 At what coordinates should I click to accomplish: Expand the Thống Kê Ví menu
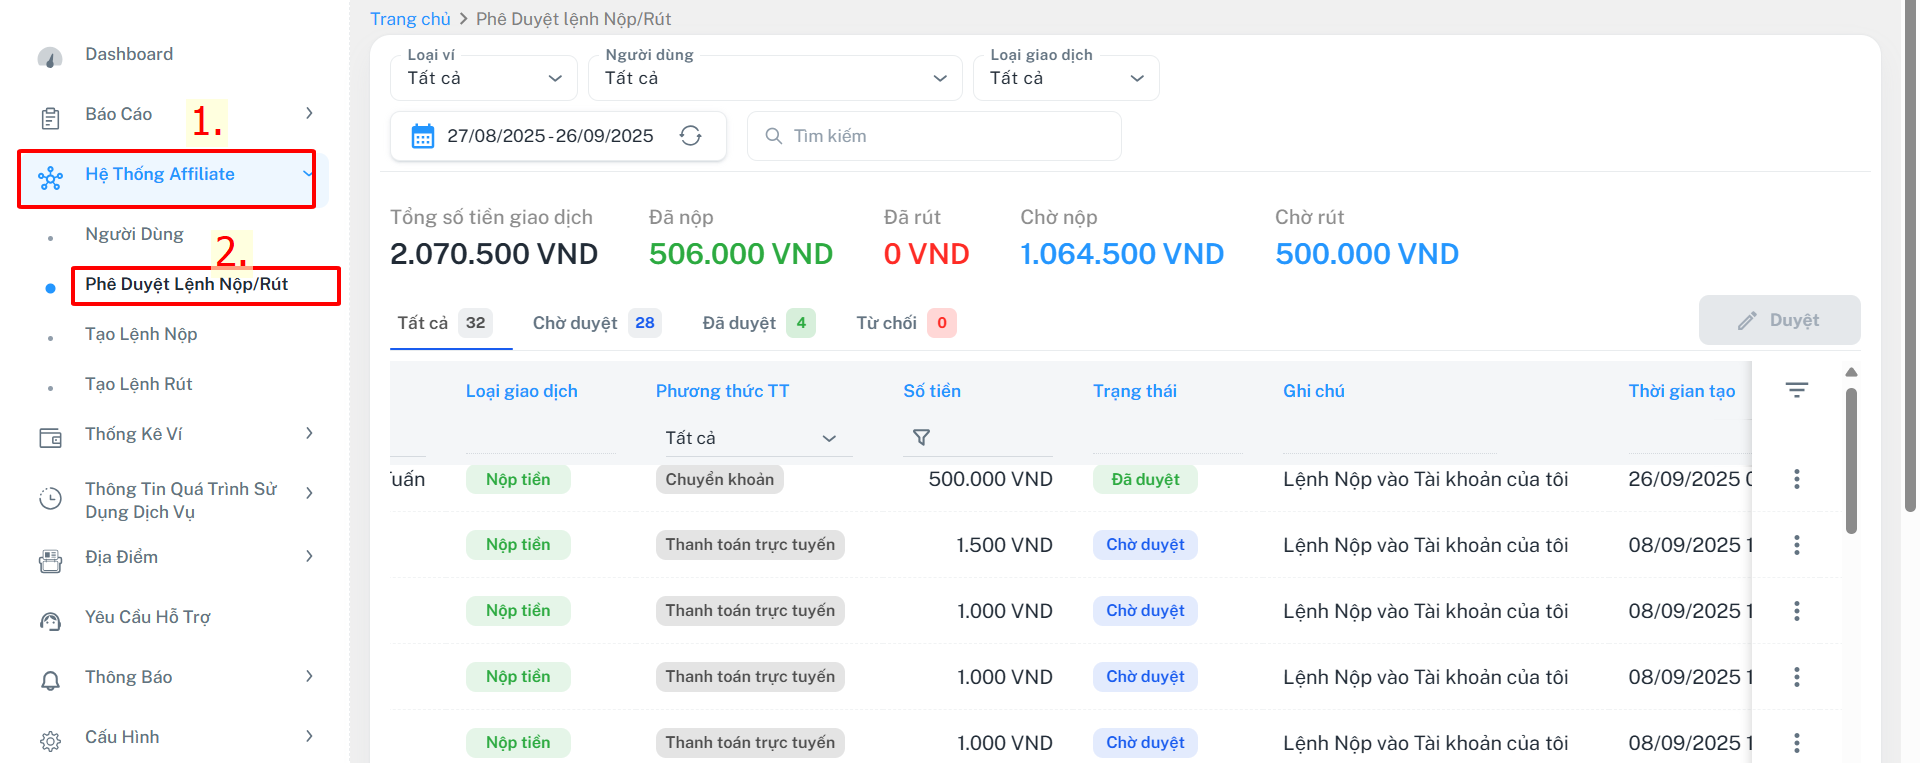309,433
